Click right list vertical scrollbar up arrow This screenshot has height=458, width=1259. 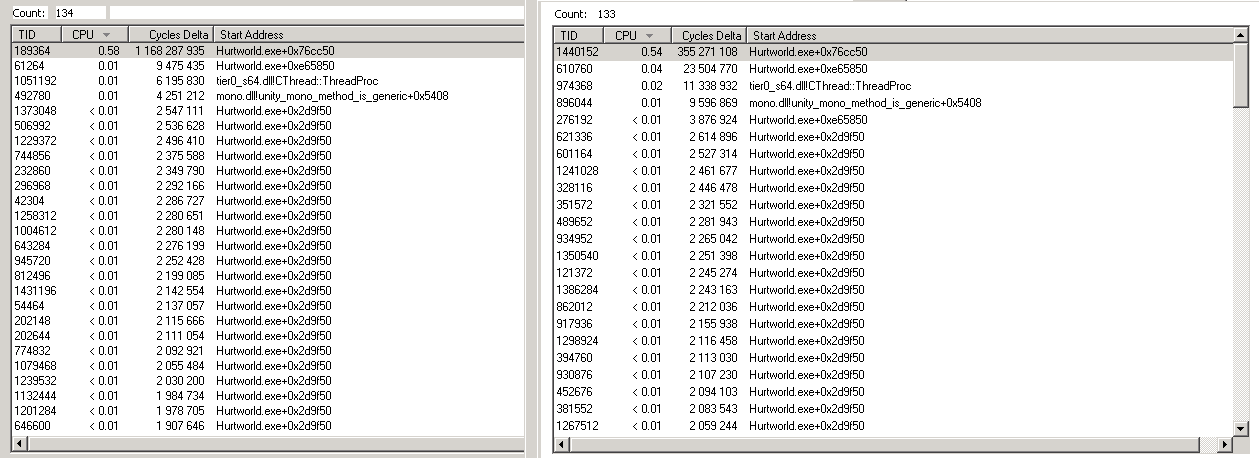click(1241, 36)
